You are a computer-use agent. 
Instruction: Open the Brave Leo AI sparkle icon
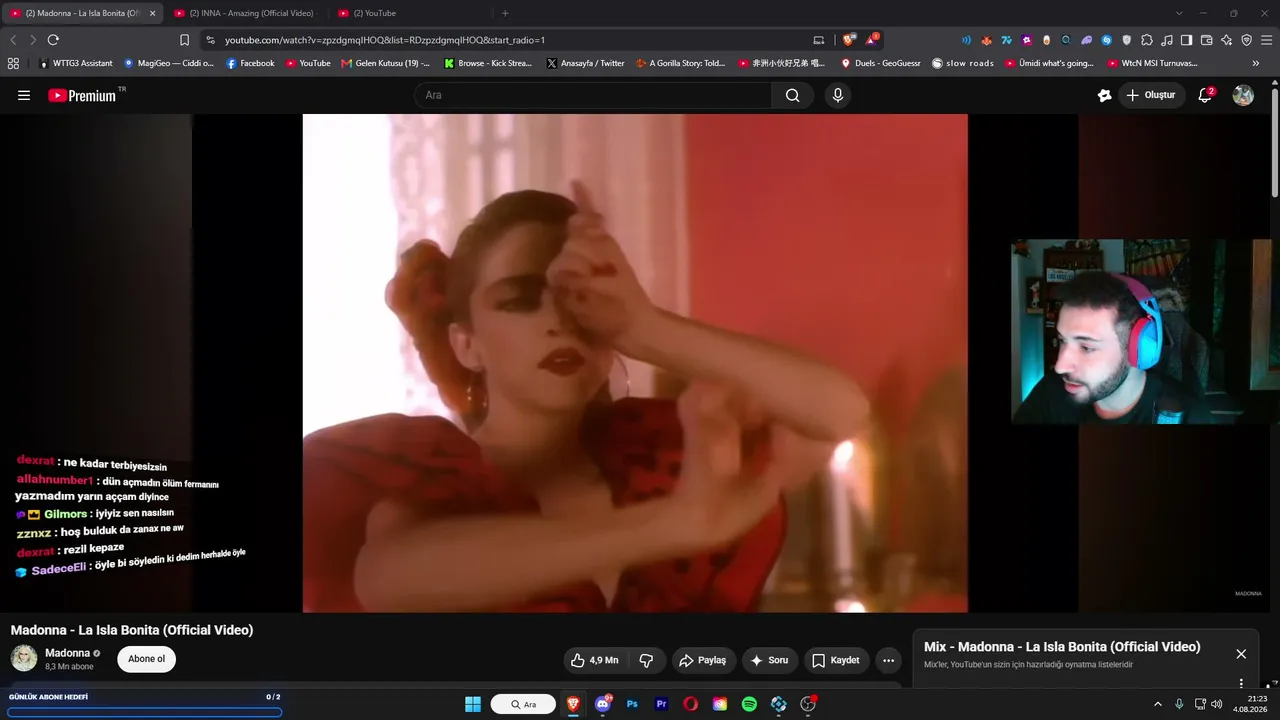[1226, 40]
